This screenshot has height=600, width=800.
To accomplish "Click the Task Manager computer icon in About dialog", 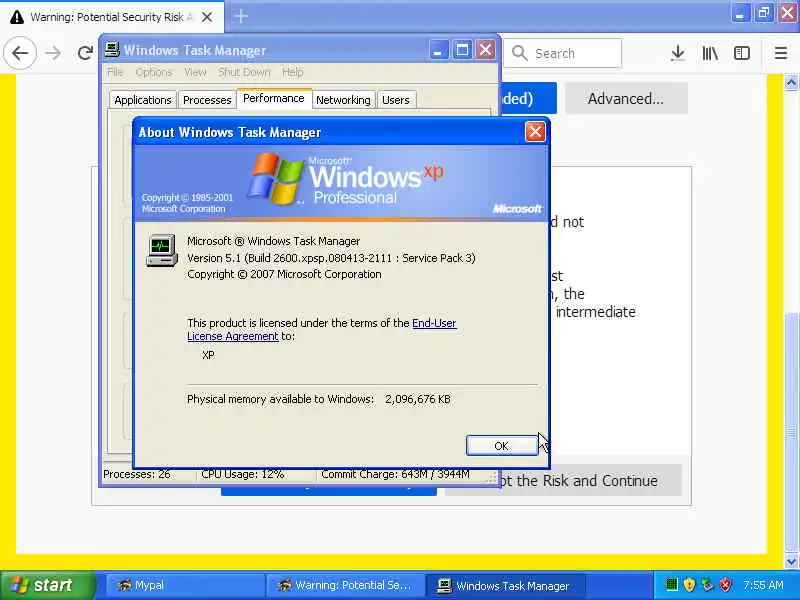I will coord(162,251).
